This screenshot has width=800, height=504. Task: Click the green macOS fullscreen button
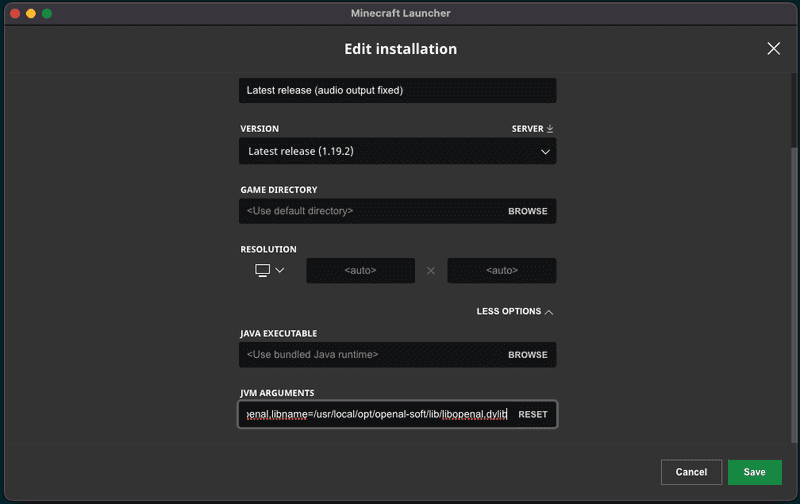[x=47, y=13]
